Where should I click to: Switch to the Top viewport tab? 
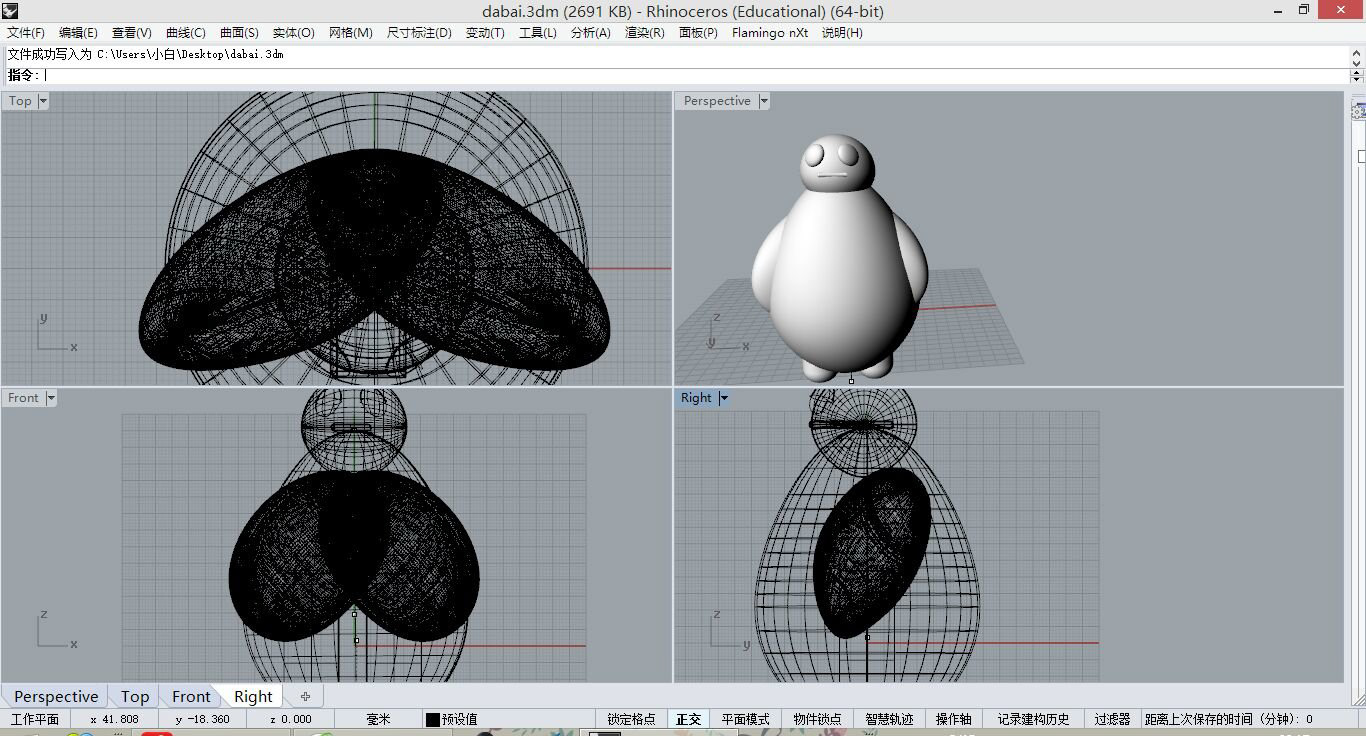tap(135, 697)
